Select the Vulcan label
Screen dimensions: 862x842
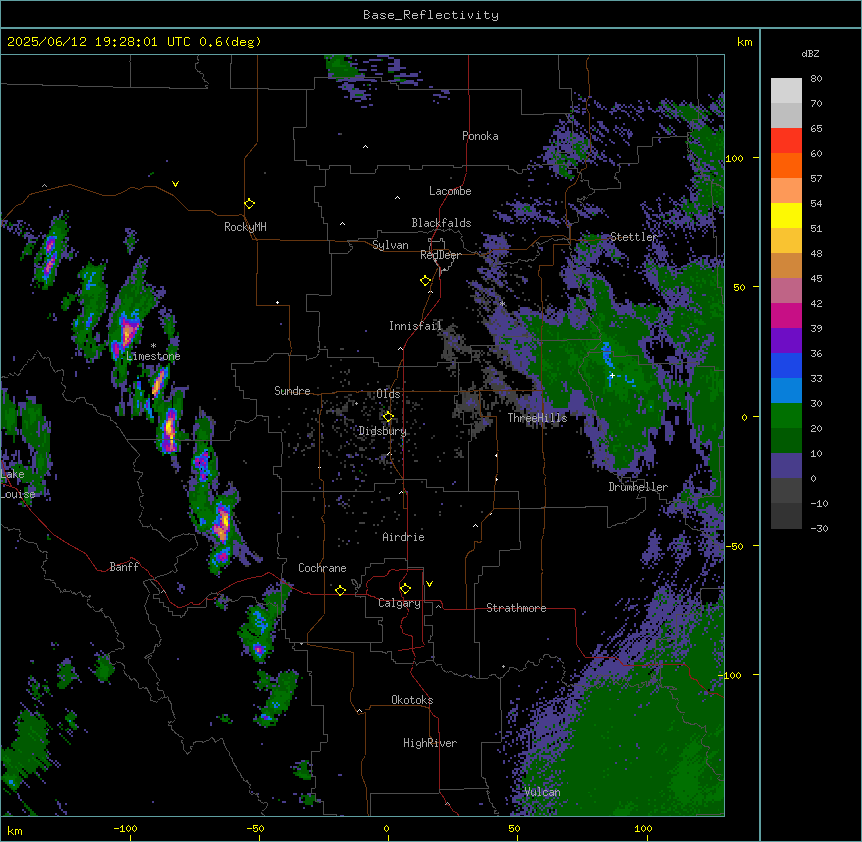tap(543, 792)
